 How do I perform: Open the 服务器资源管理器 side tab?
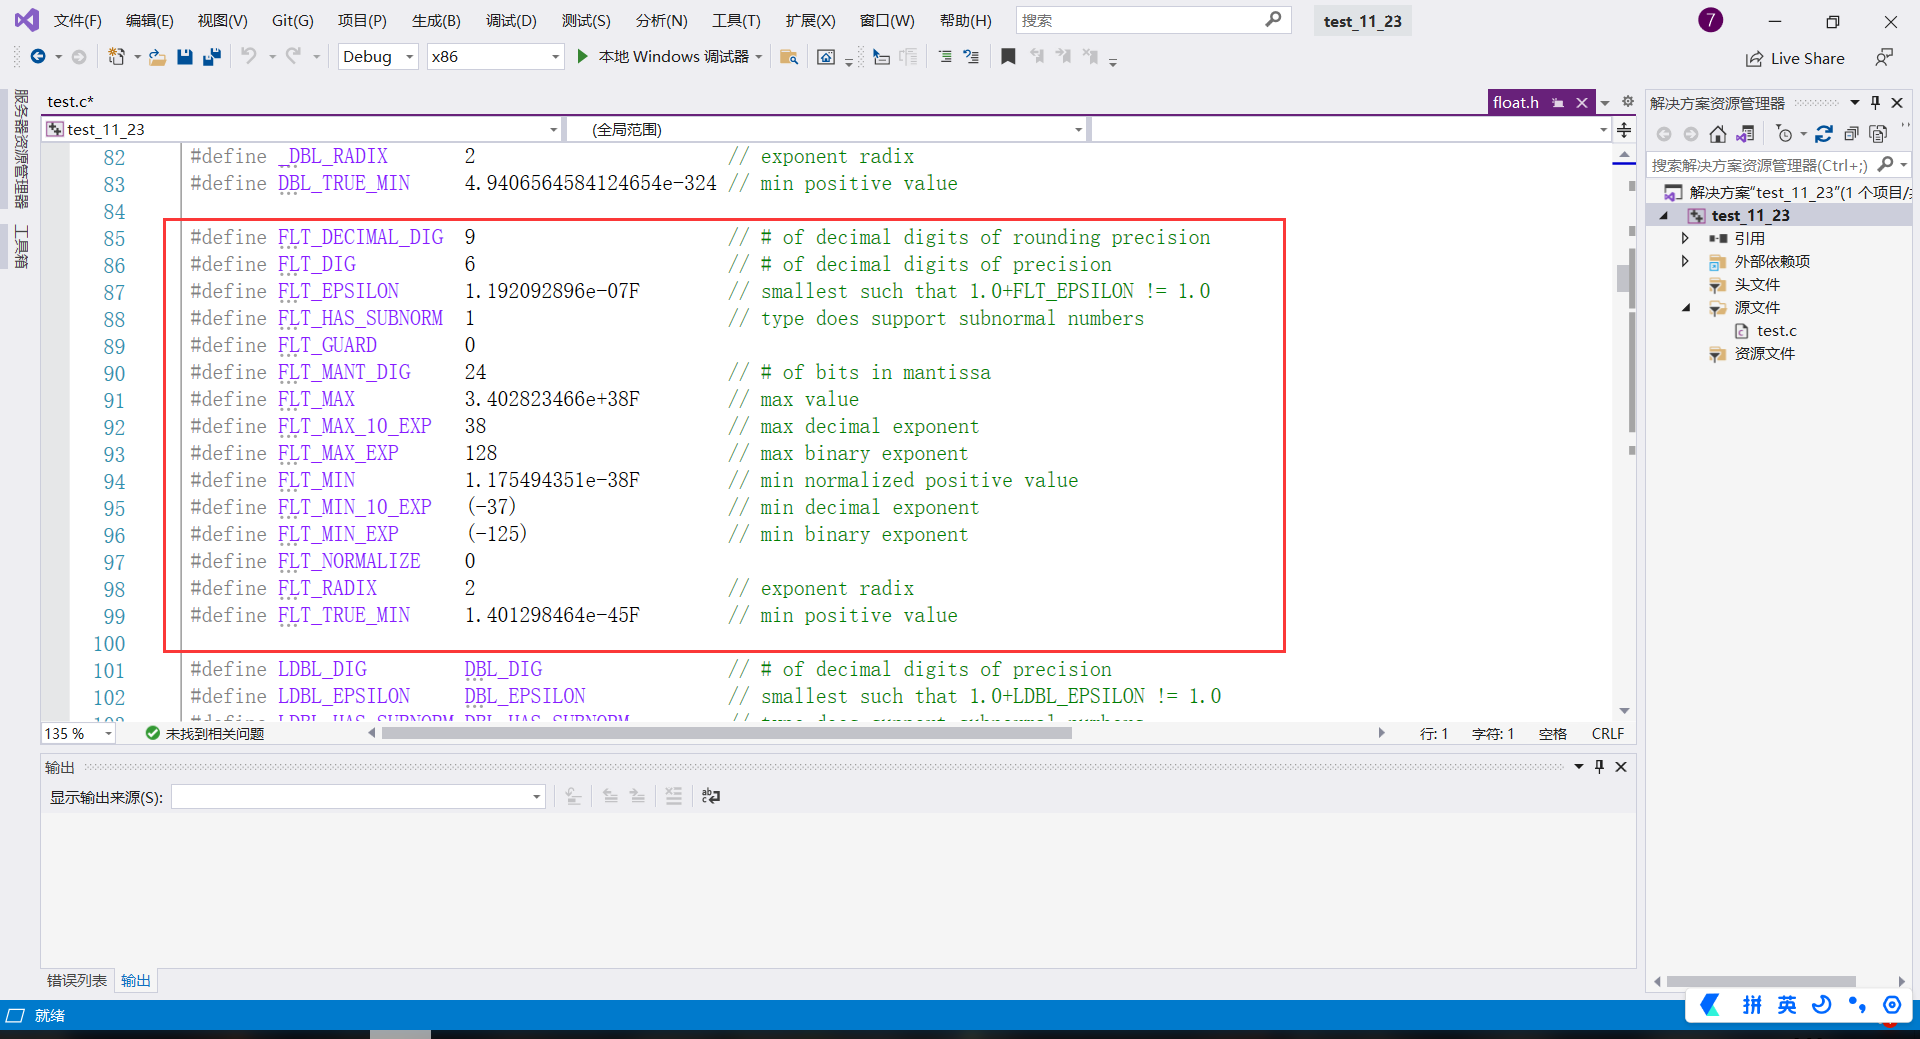click(x=21, y=149)
